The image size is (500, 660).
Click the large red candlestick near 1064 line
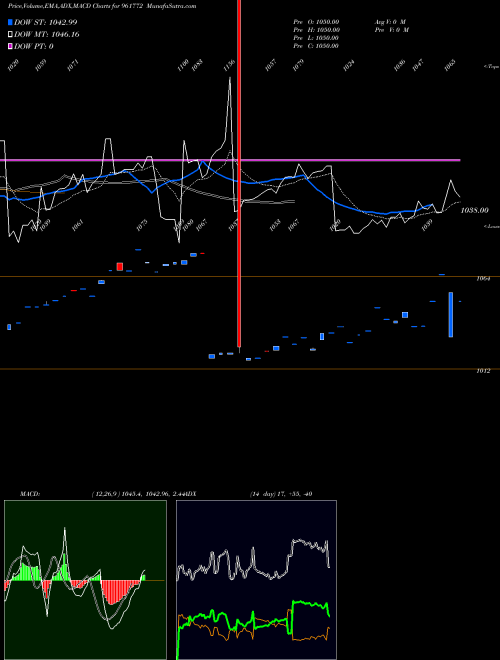tap(120, 266)
